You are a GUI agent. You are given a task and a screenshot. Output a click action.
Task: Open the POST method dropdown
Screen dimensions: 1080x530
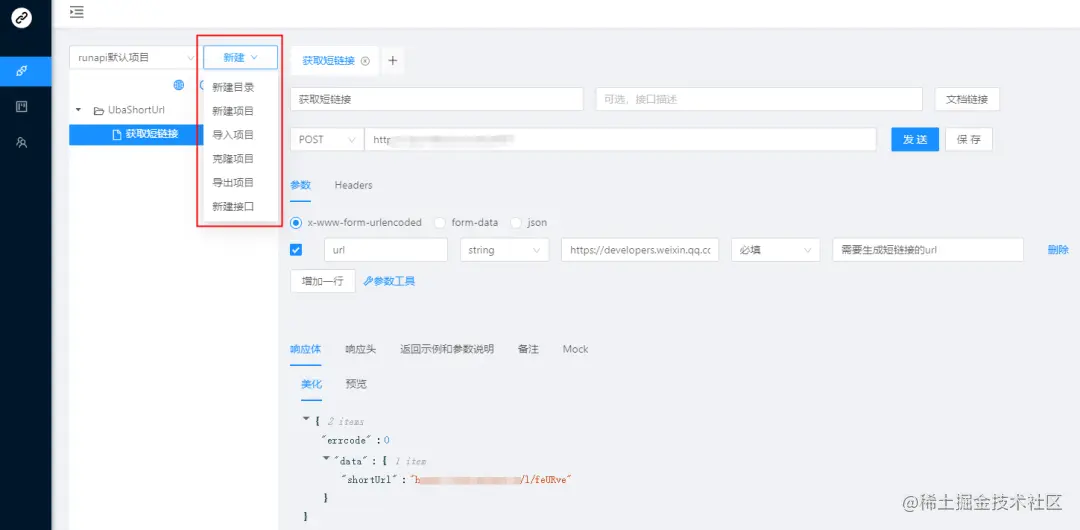[327, 139]
